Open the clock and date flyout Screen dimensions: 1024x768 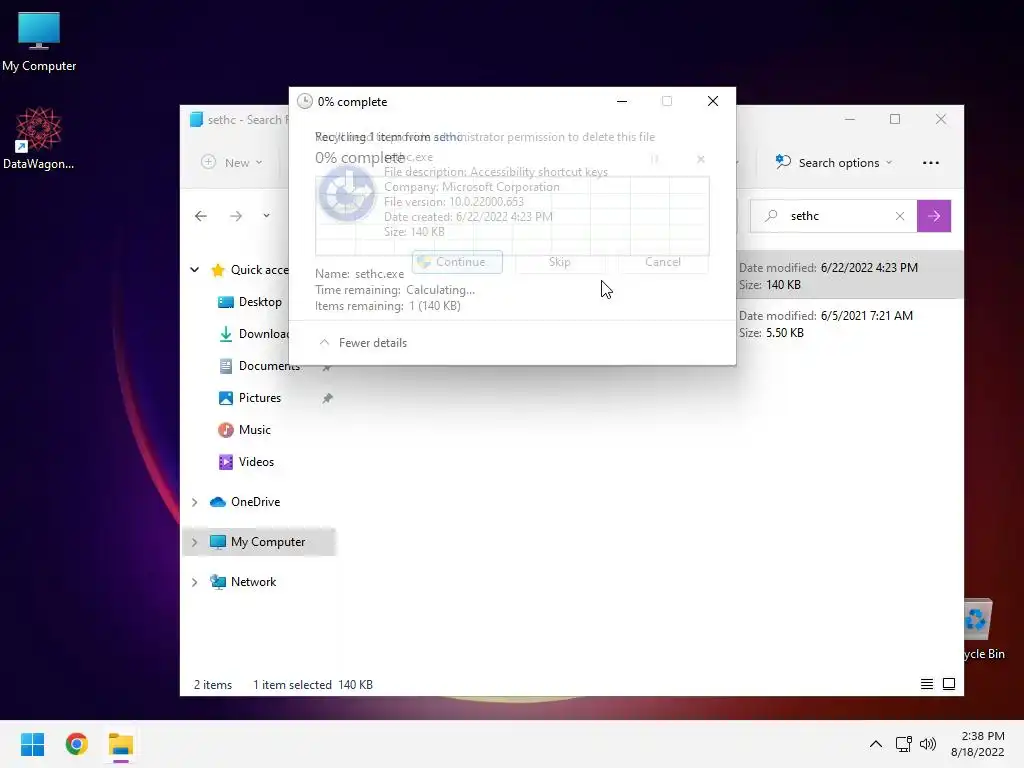click(978, 744)
